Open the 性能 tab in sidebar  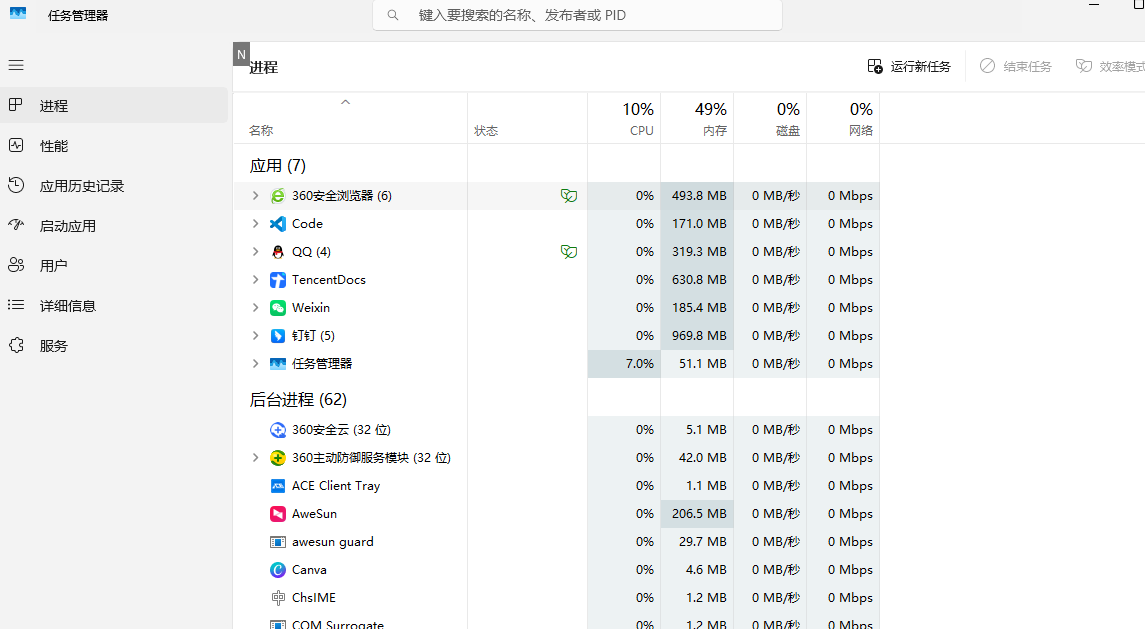click(x=54, y=146)
